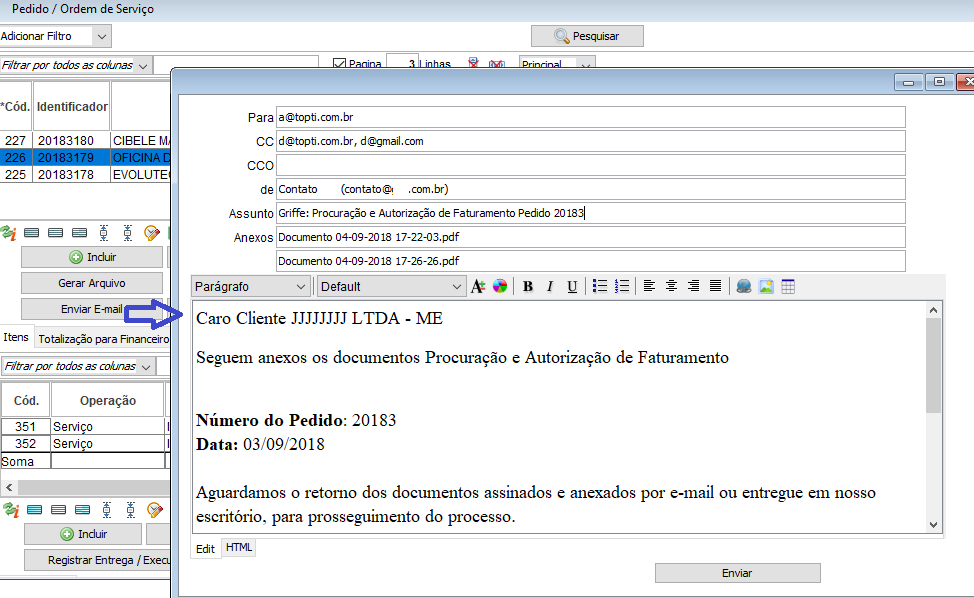Click the empty CCO field

tap(591, 165)
